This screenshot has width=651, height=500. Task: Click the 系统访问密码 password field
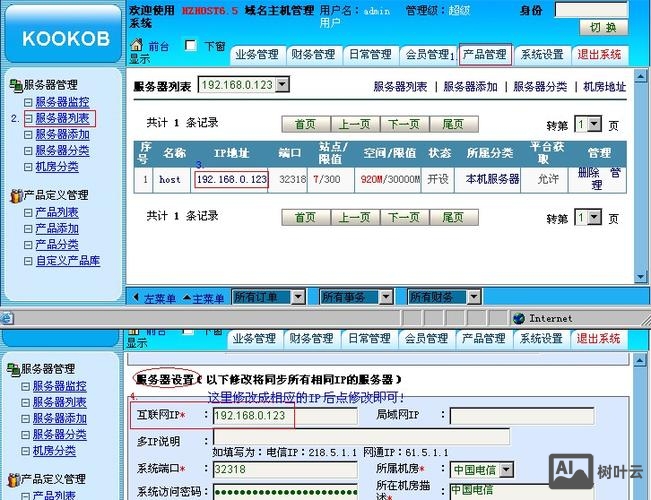pyautogui.click(x=285, y=492)
